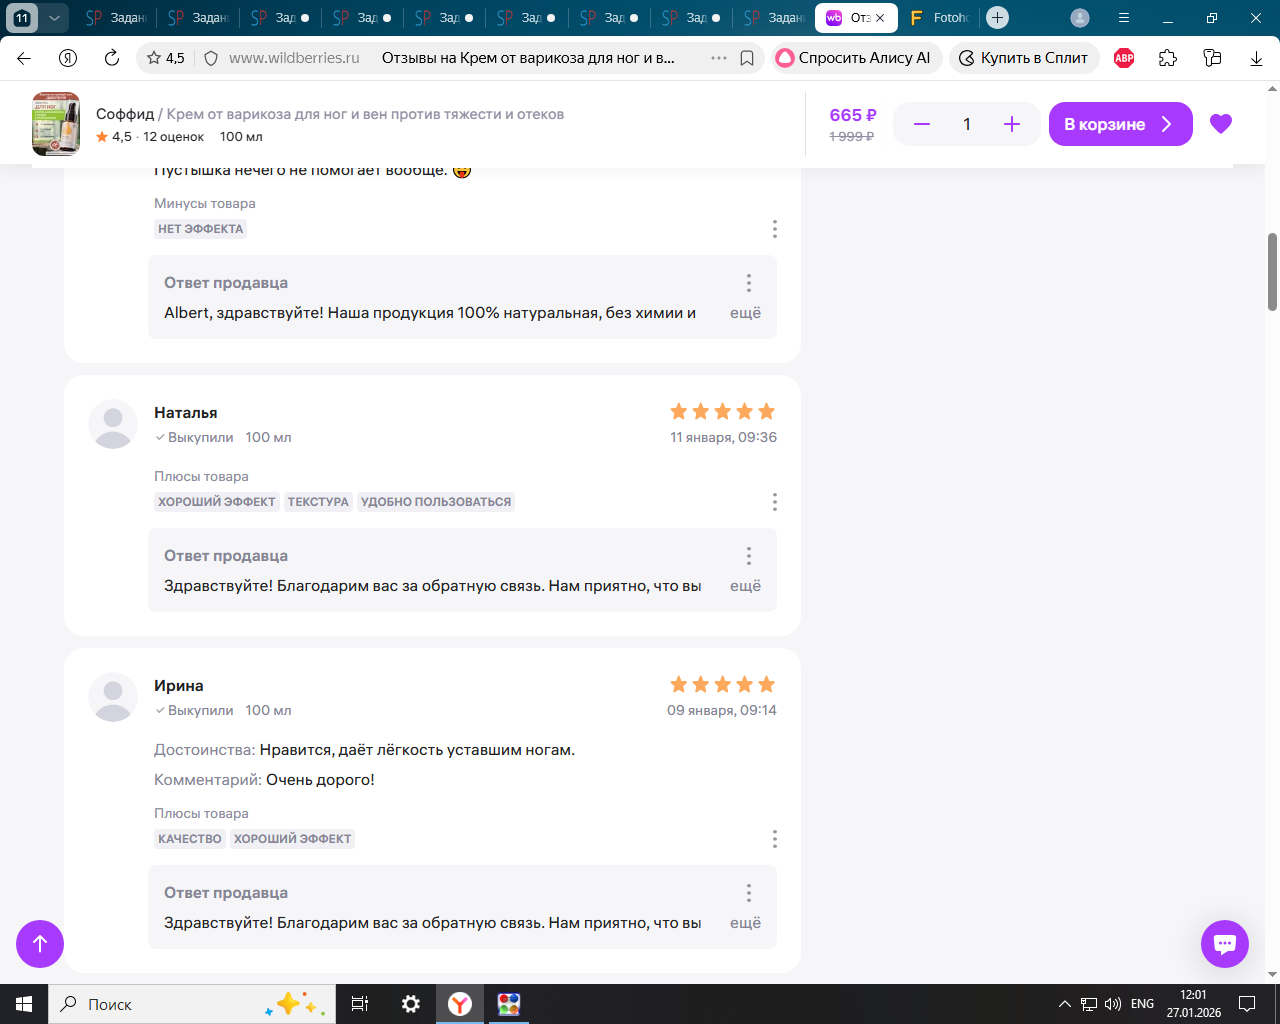
Task: Decrease quantity with the minus button
Action: coord(922,124)
